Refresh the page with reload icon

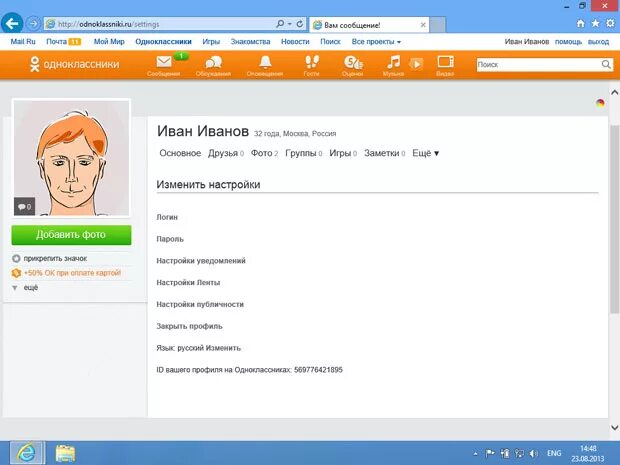tap(300, 24)
